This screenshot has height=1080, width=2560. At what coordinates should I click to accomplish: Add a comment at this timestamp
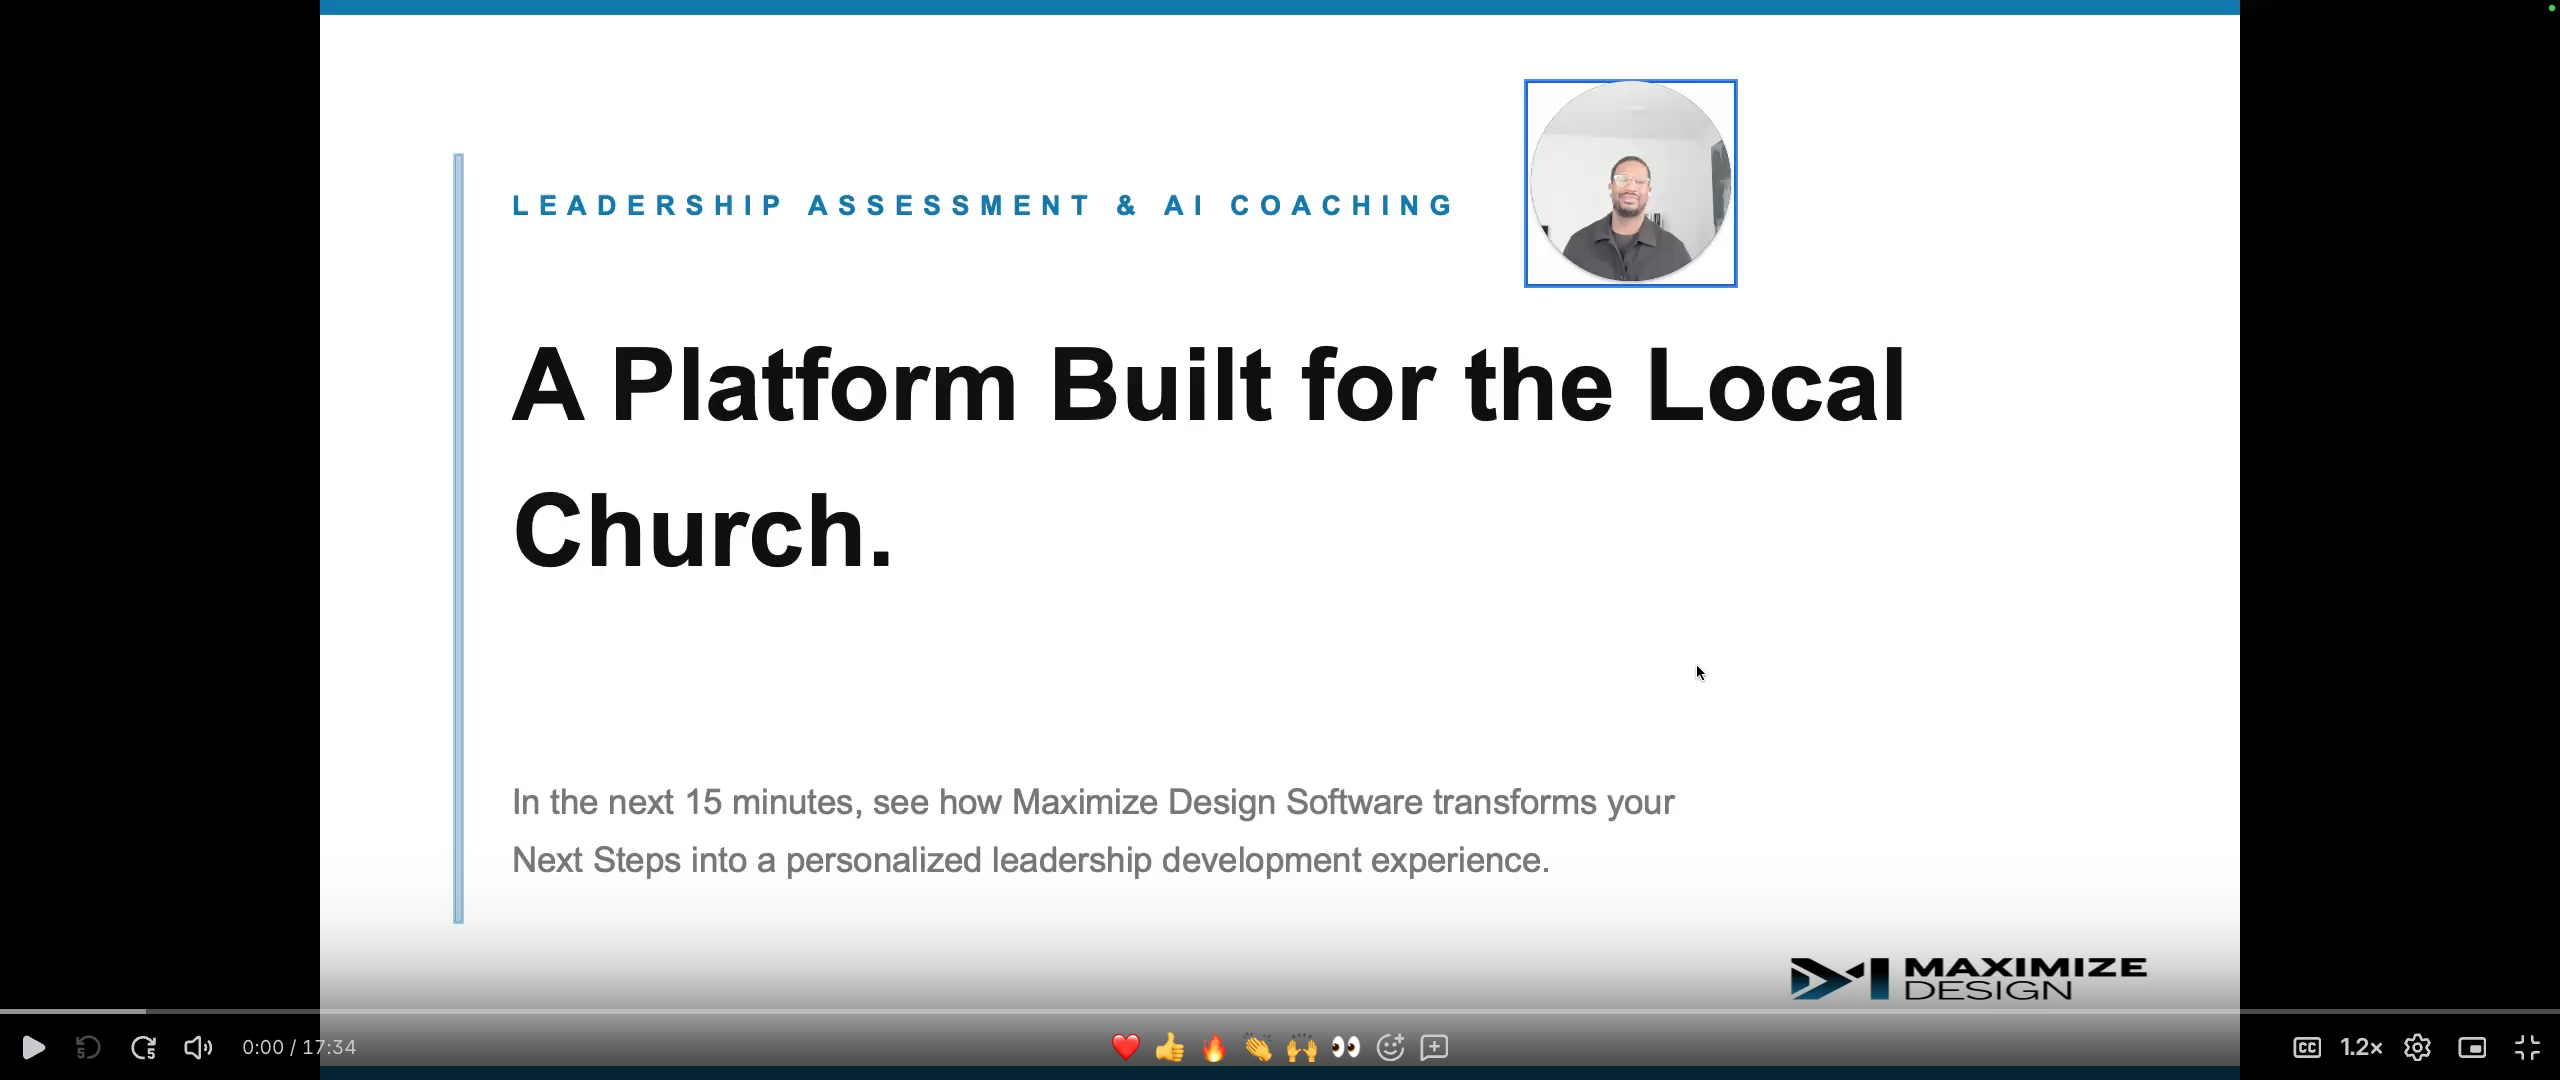1434,1047
